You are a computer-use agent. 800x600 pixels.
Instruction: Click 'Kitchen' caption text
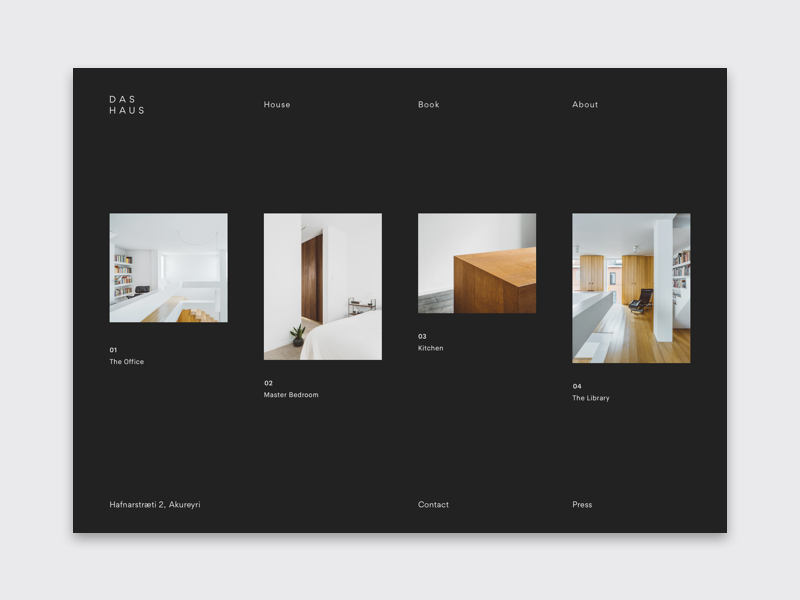431,348
